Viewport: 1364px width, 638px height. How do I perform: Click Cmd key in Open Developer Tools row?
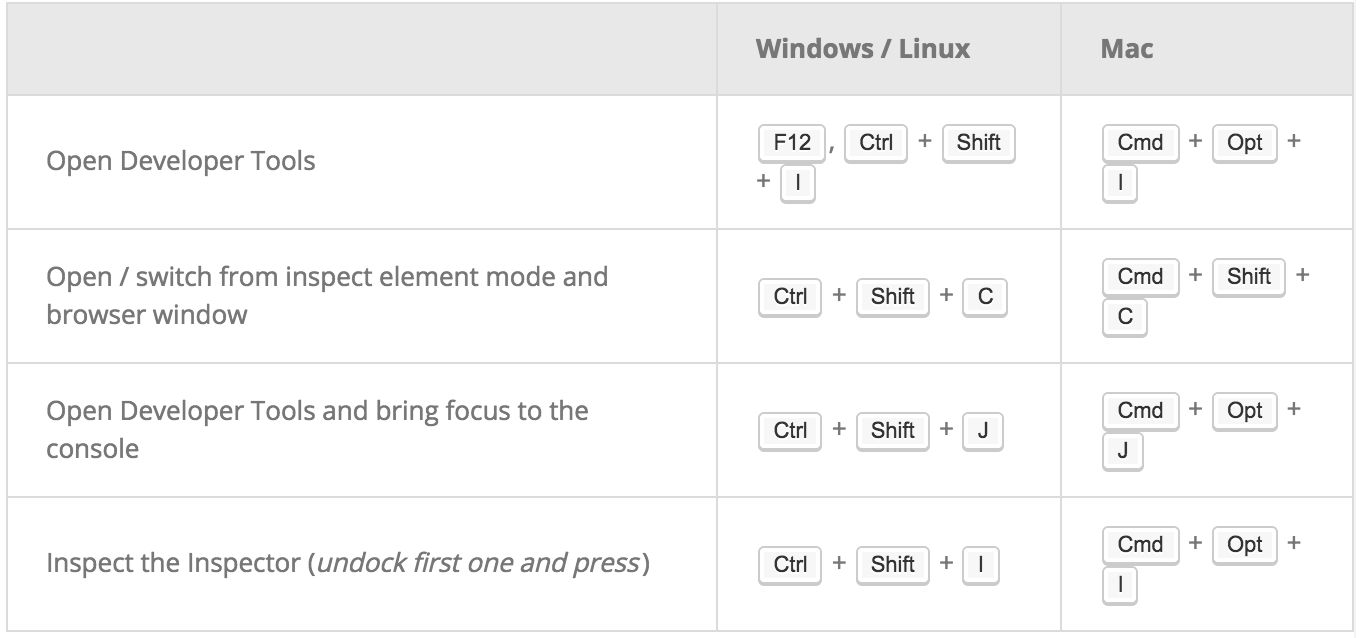point(1140,142)
